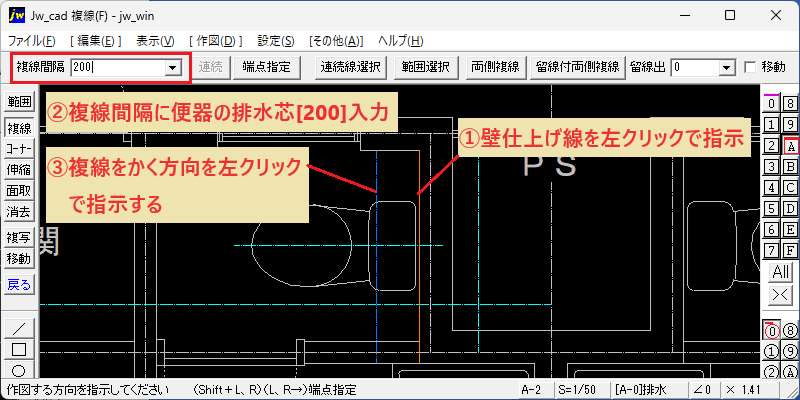Image resolution: width=800 pixels, height=400 pixels.
Task: Open the その他(A) menu
Action: tap(336, 41)
